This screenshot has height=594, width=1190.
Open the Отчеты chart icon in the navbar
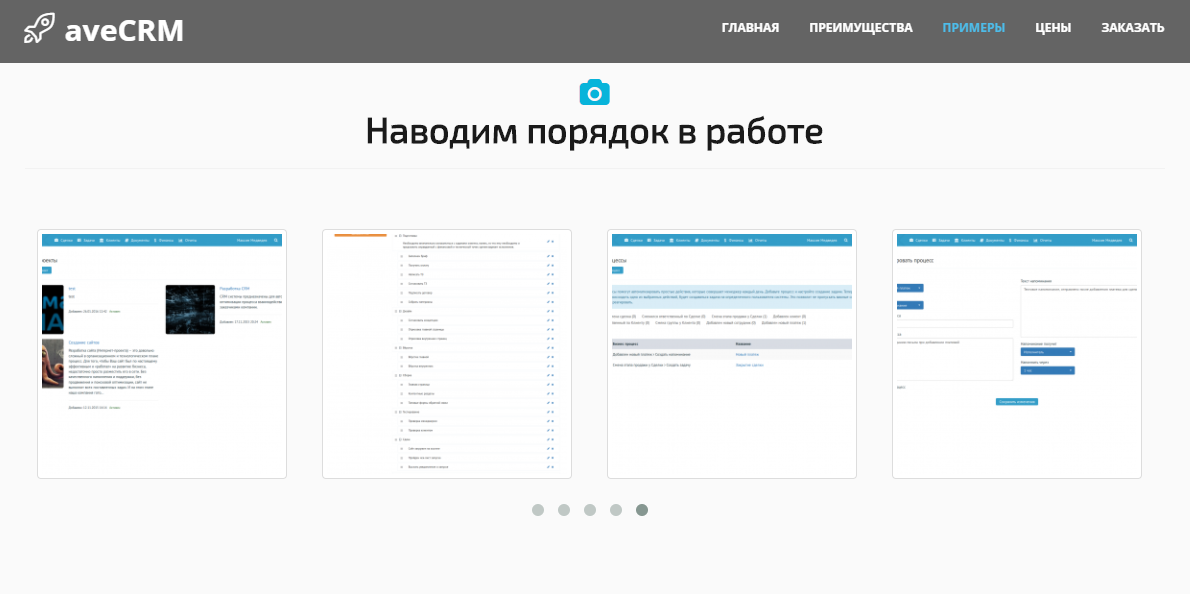(181, 240)
